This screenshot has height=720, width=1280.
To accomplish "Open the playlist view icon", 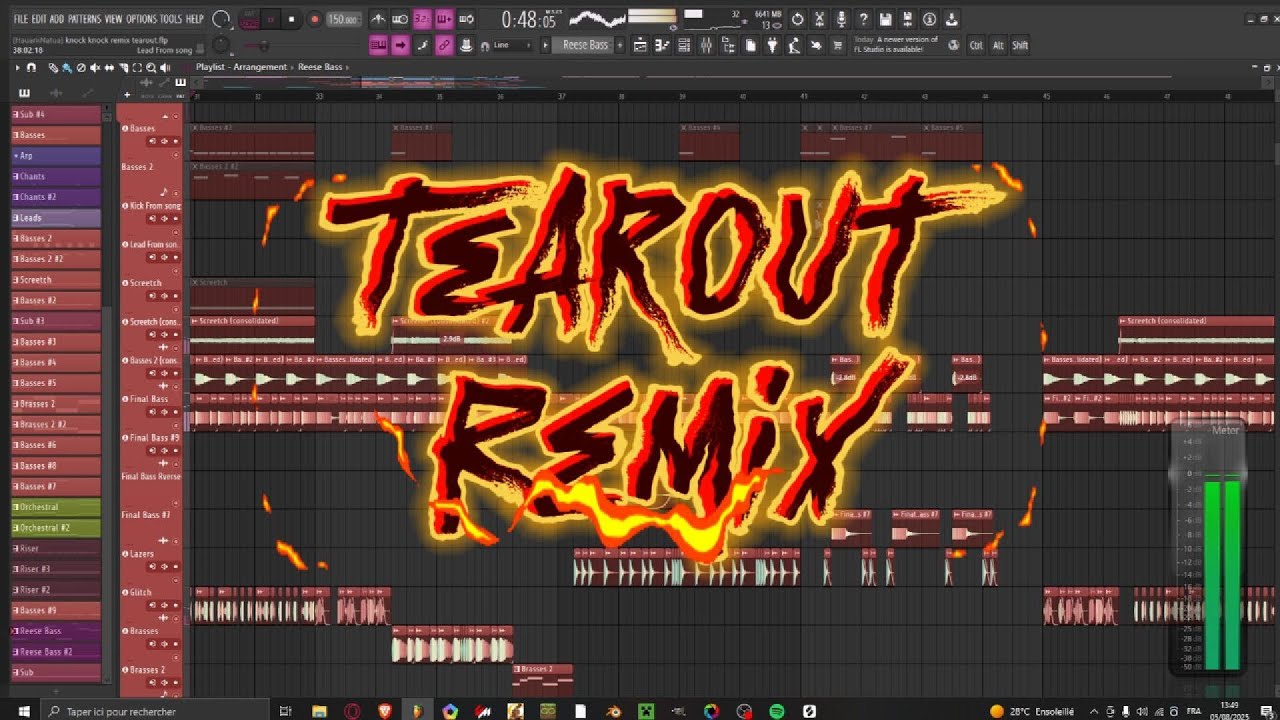I will 640,45.
